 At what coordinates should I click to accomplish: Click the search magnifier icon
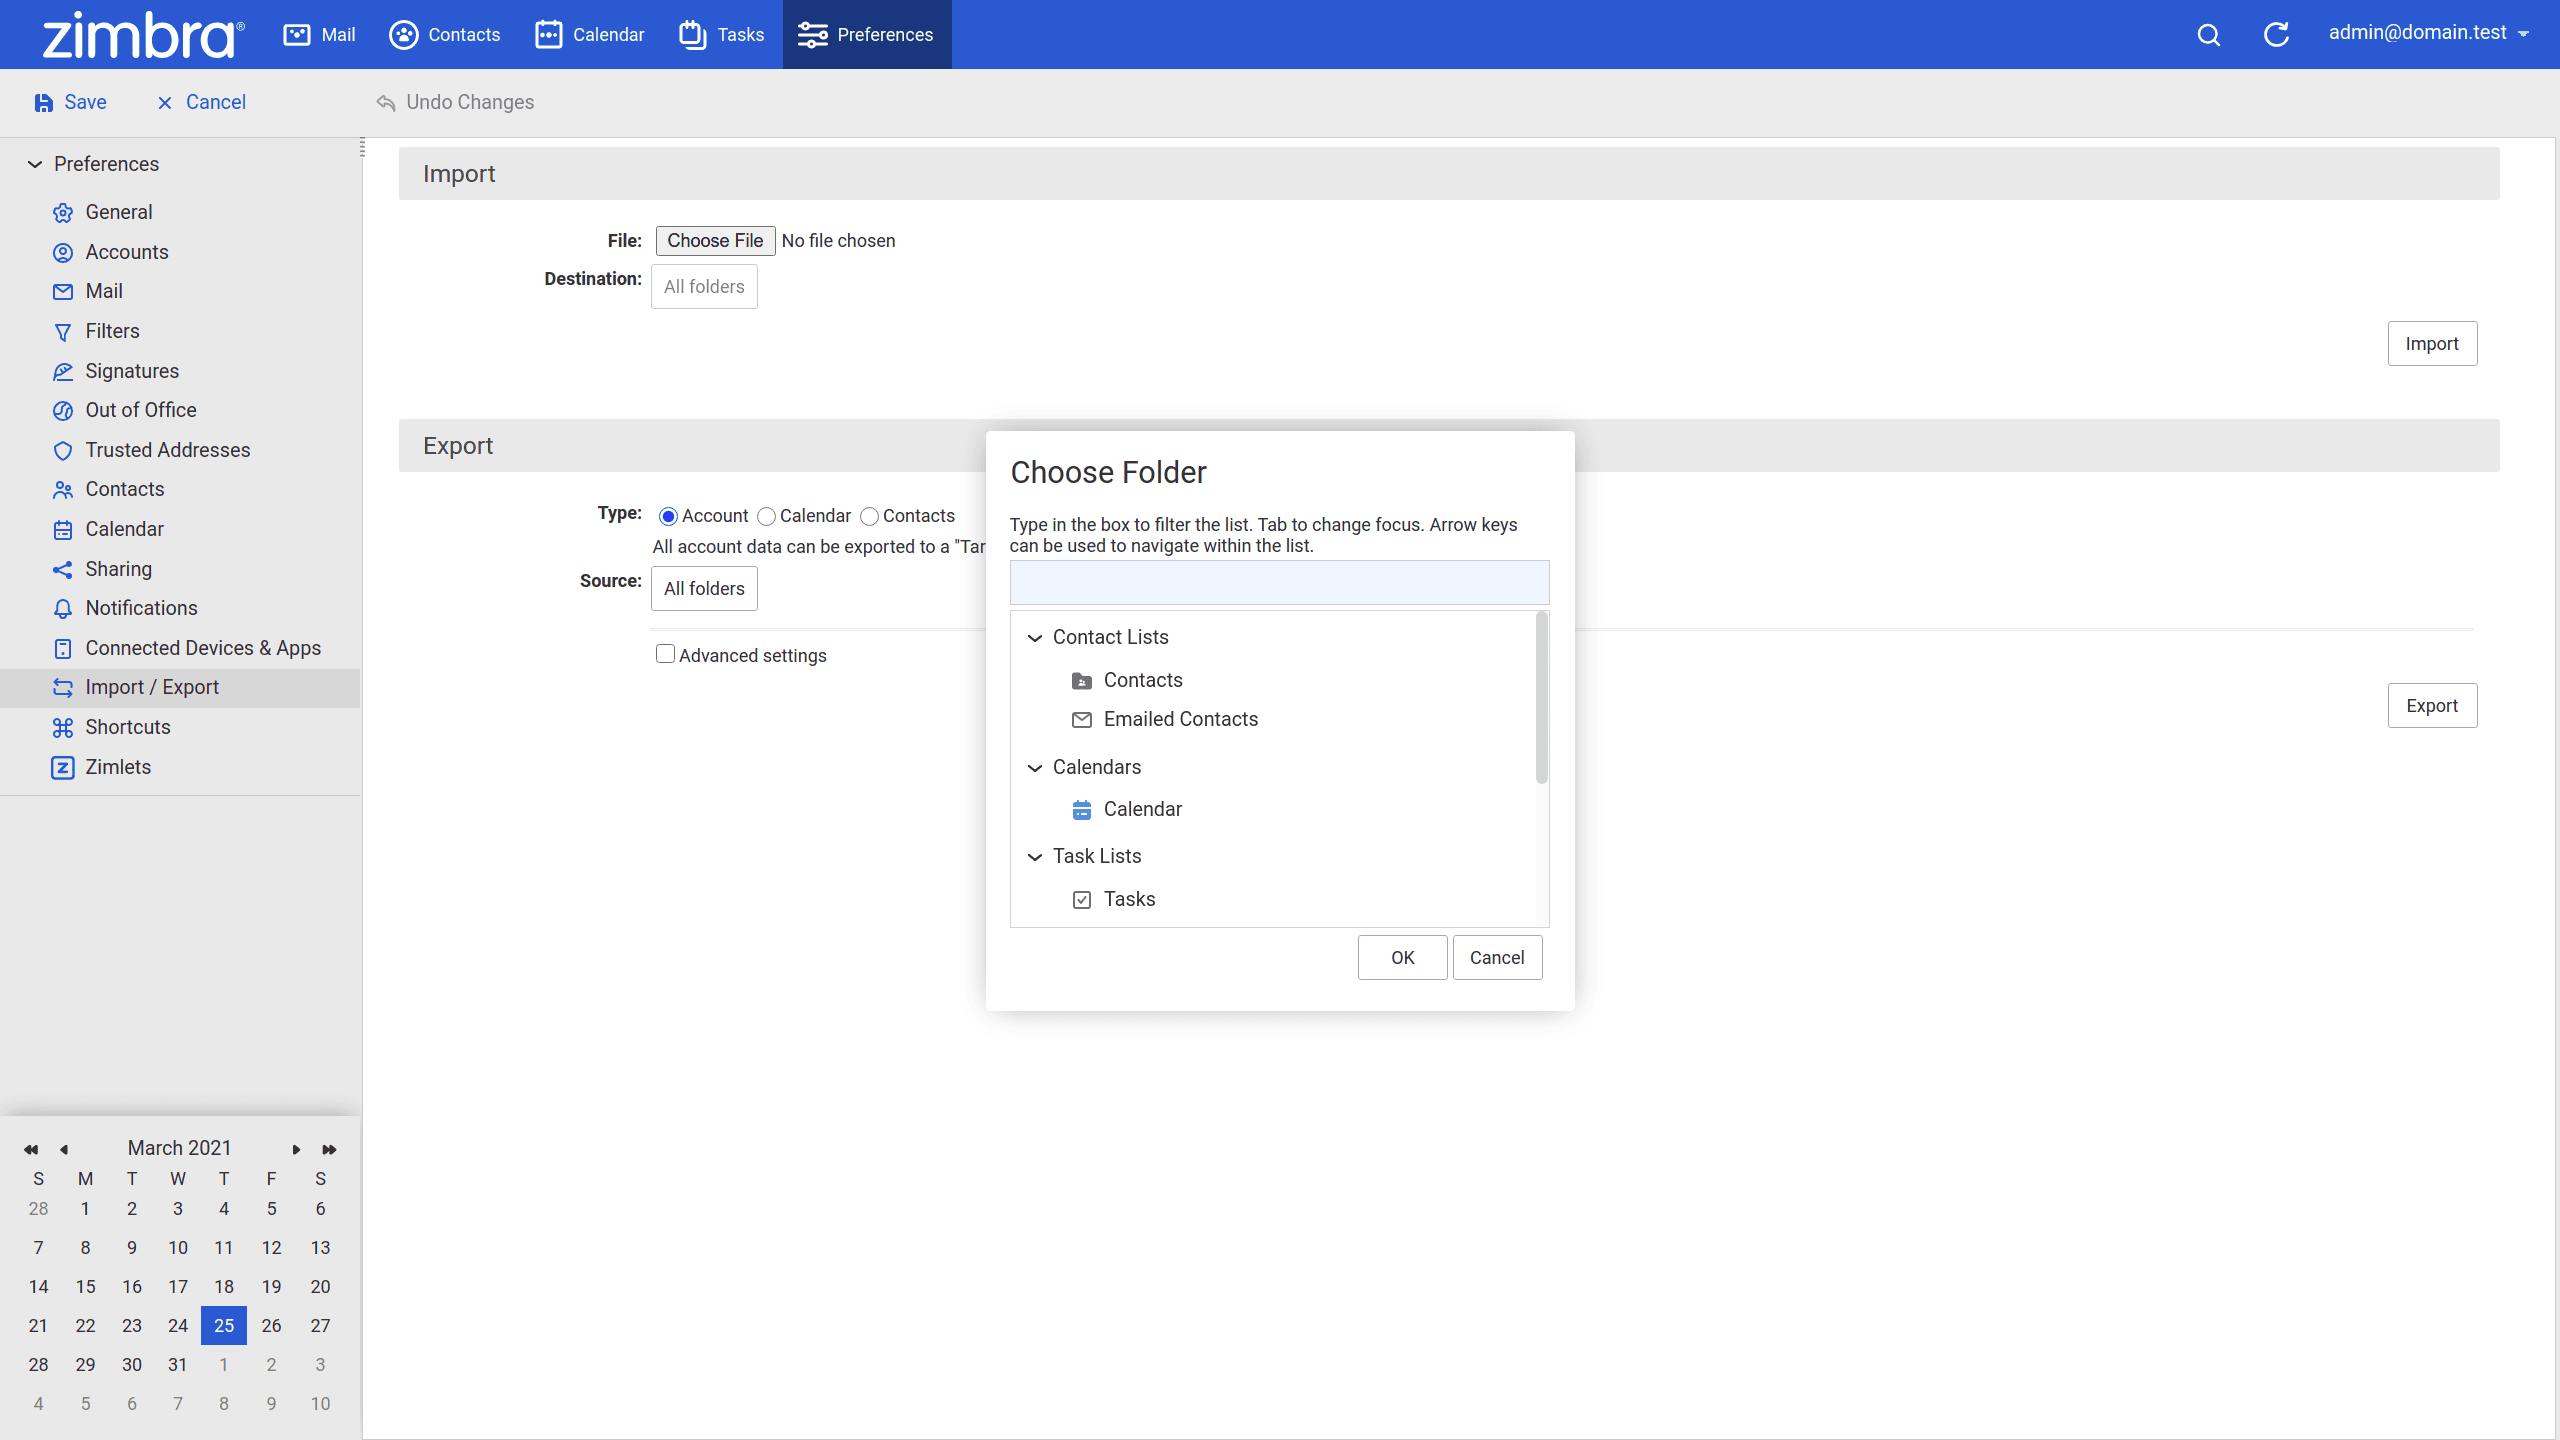2209,35
